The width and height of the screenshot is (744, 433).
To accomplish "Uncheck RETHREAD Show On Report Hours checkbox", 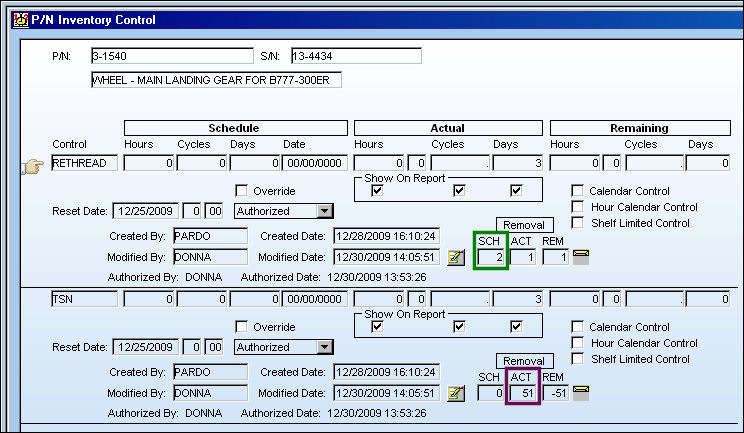I will (377, 191).
